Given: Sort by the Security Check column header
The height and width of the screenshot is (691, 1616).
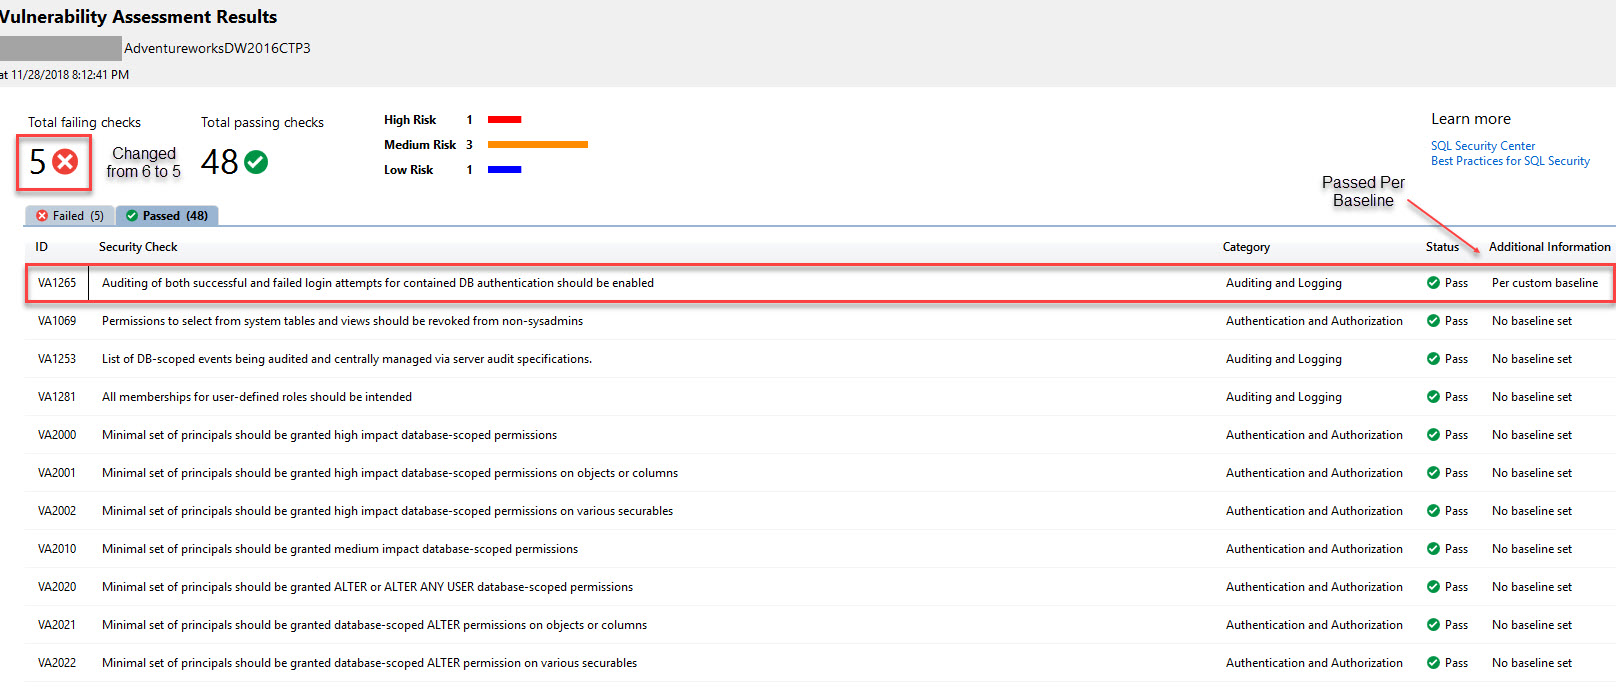Looking at the screenshot, I should click(138, 247).
